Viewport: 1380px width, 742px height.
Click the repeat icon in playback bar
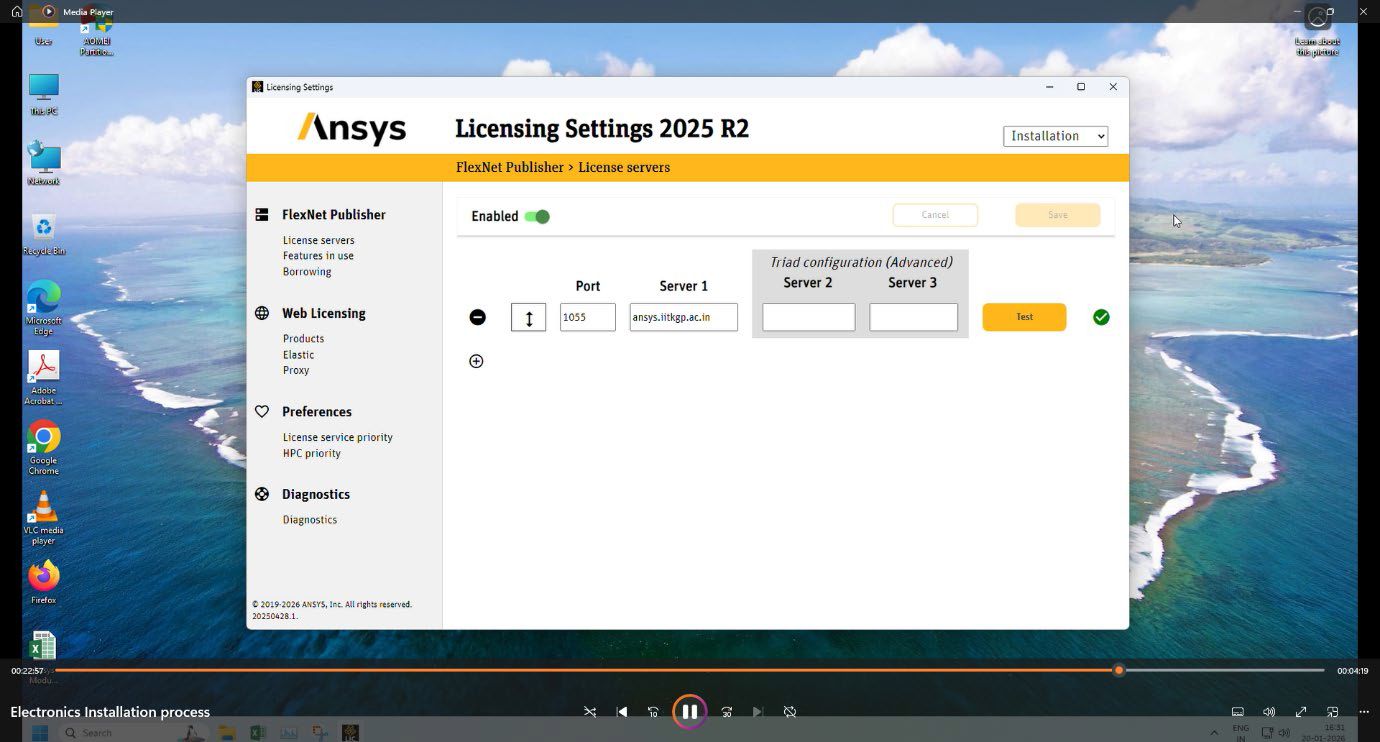coord(790,712)
